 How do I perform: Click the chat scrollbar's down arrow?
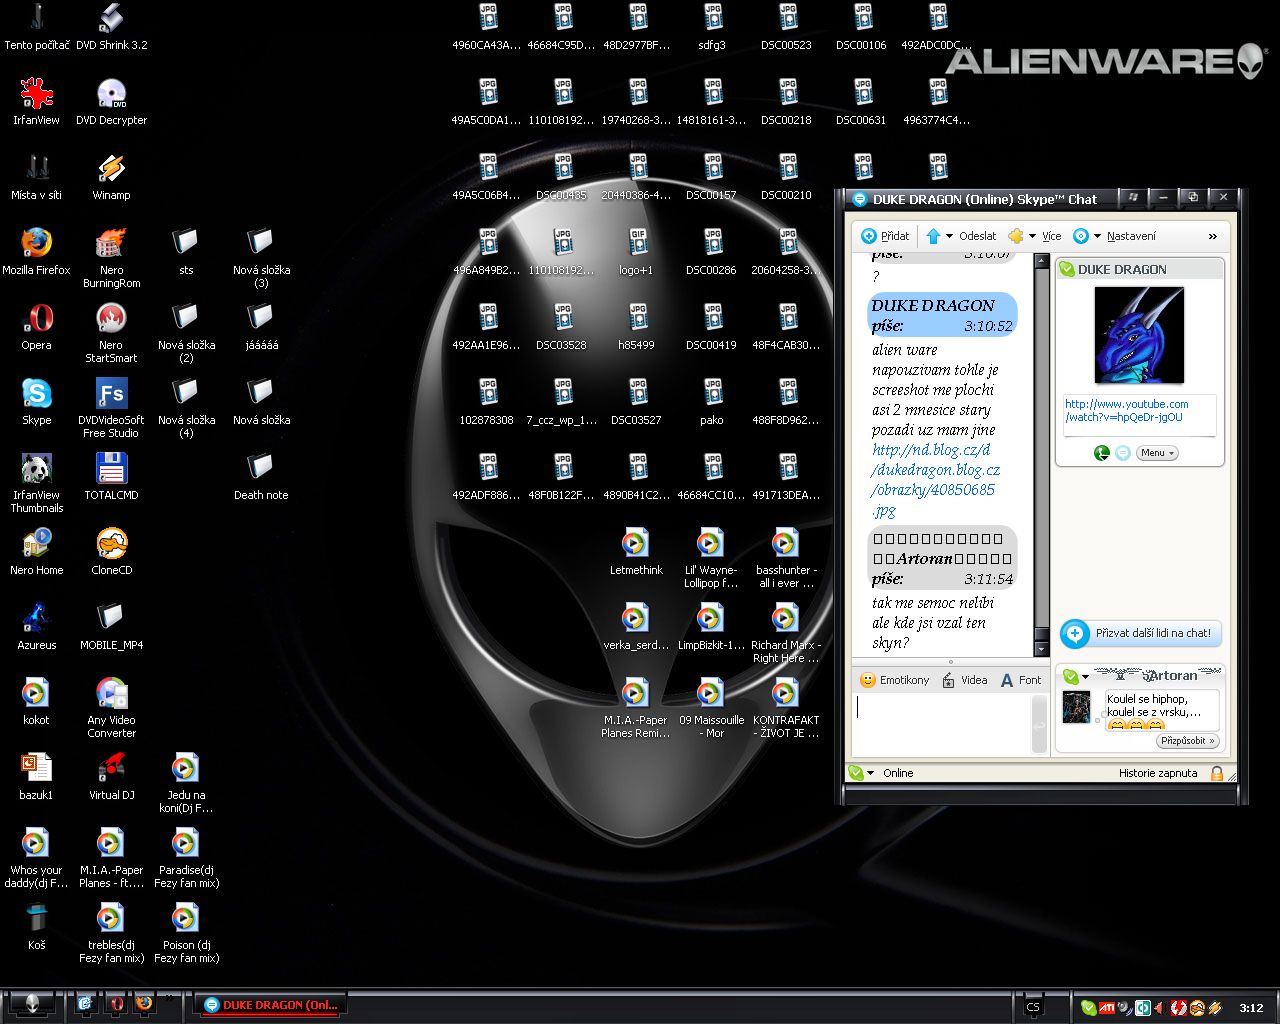point(1040,648)
